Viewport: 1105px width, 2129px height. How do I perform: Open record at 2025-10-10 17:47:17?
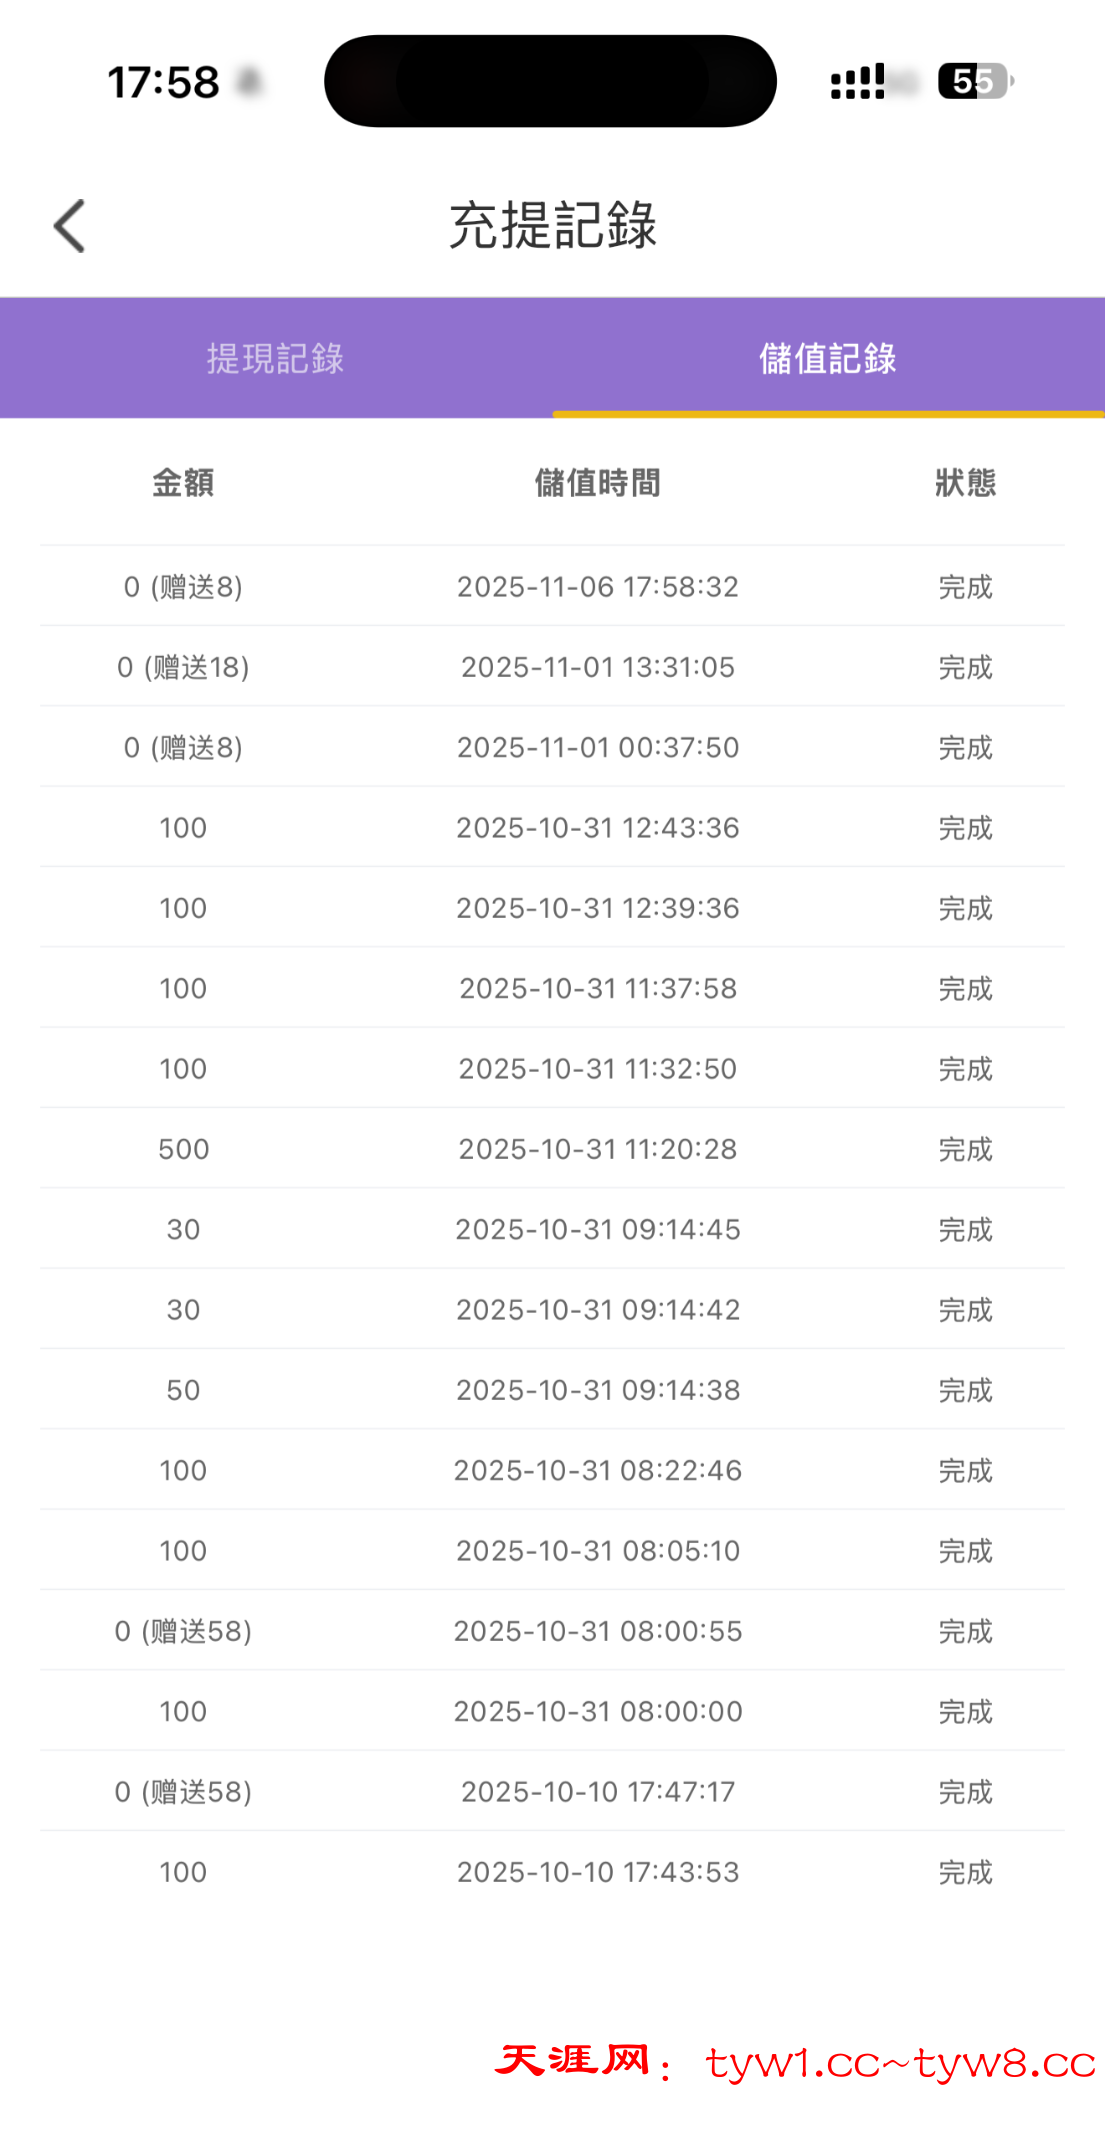[x=597, y=1792]
